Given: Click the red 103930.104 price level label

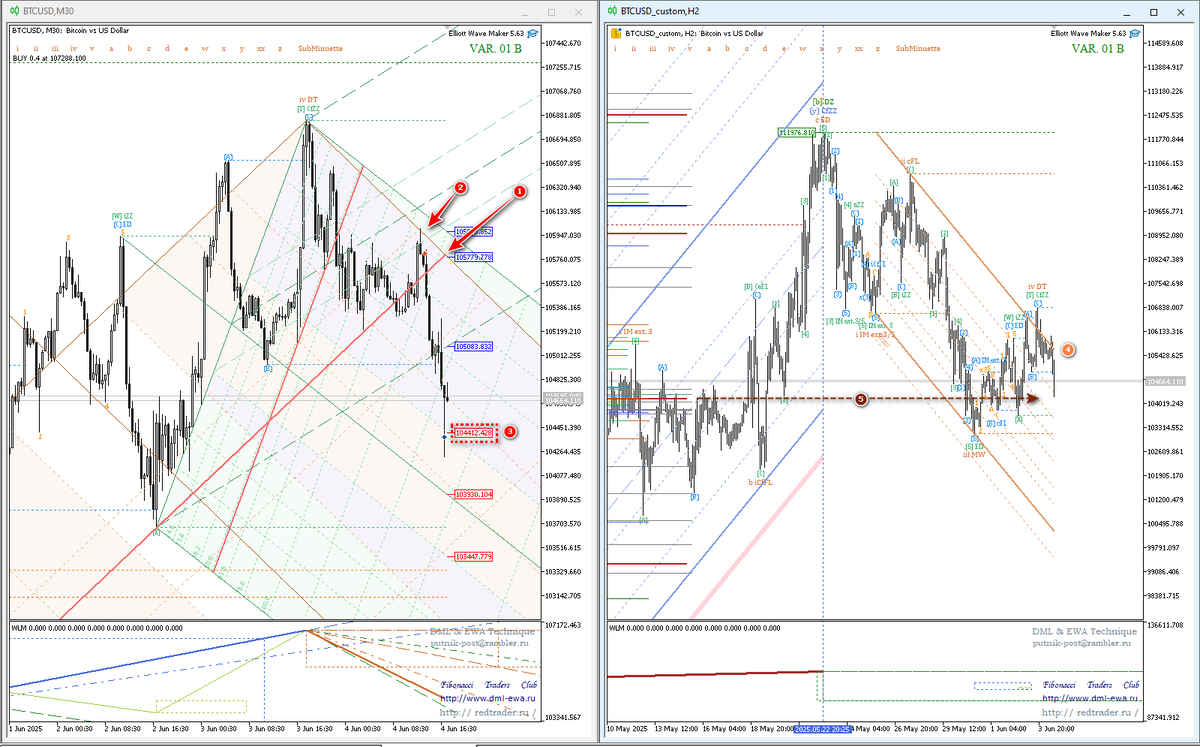Looking at the screenshot, I should click(473, 494).
